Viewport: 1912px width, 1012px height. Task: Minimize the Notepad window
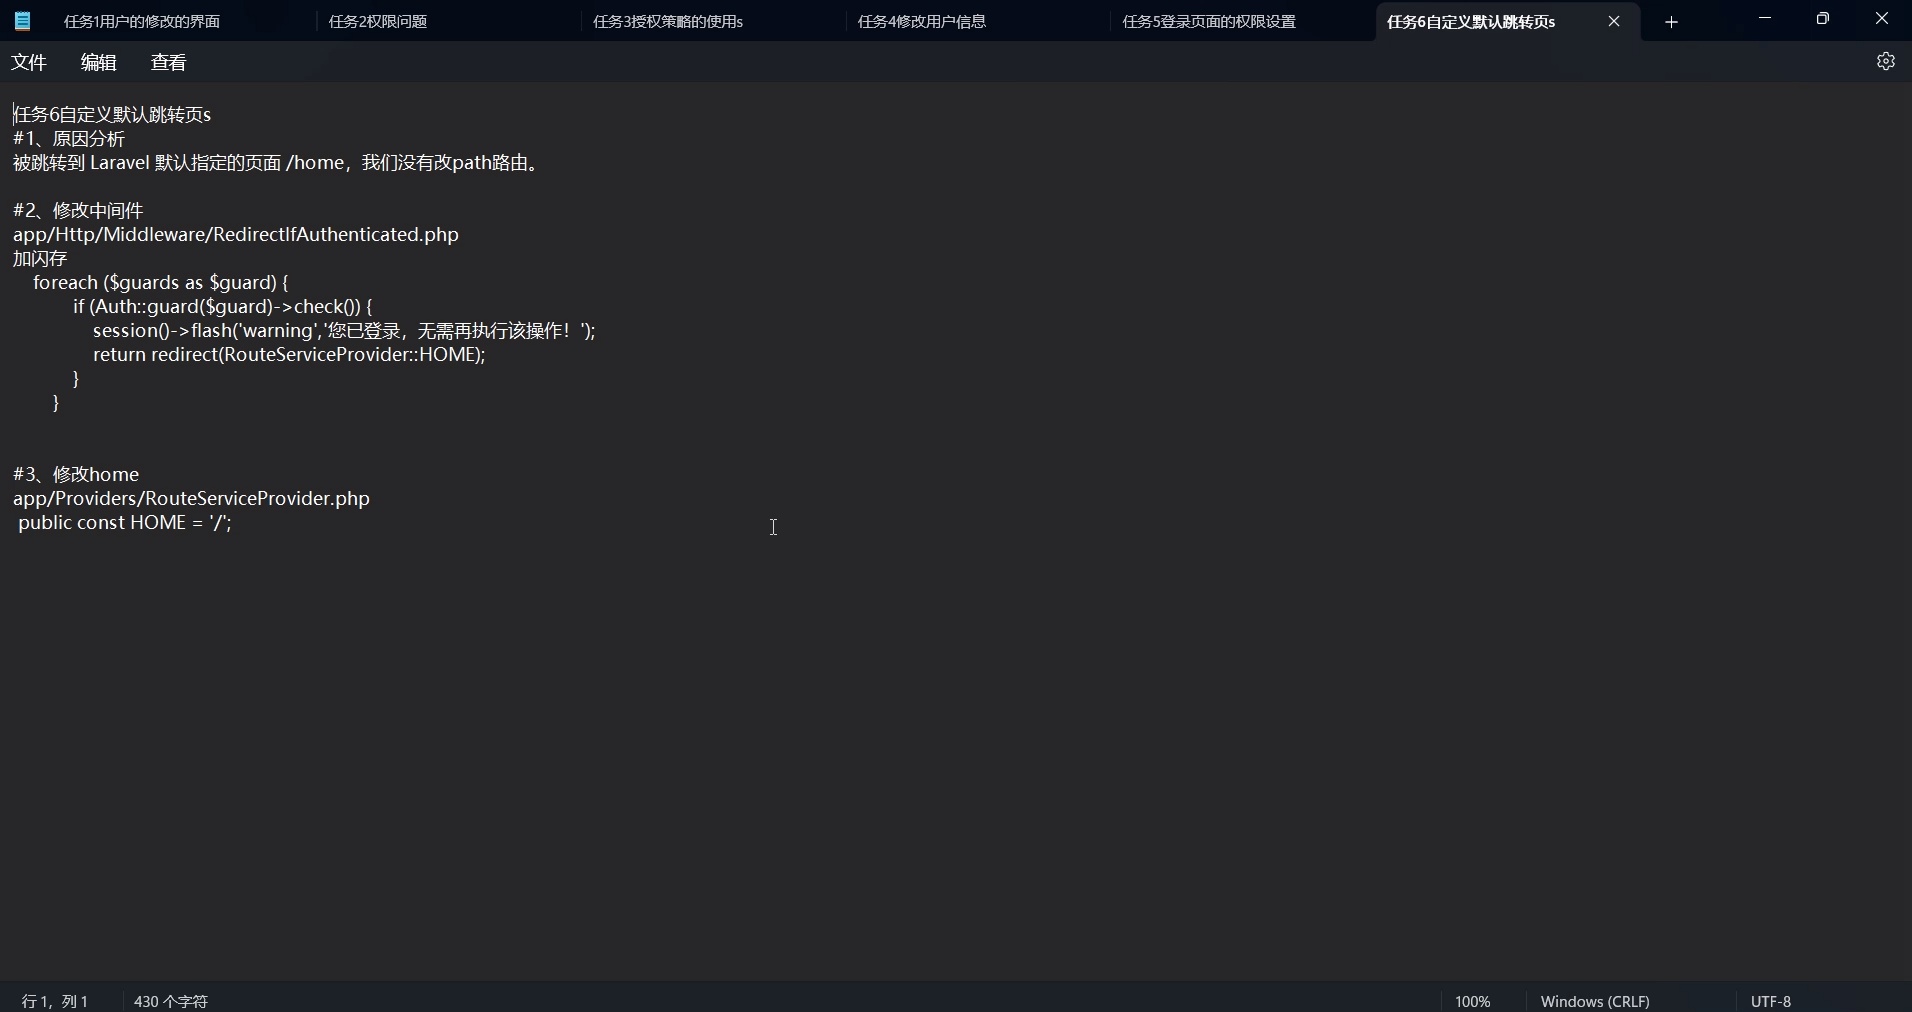1766,19
